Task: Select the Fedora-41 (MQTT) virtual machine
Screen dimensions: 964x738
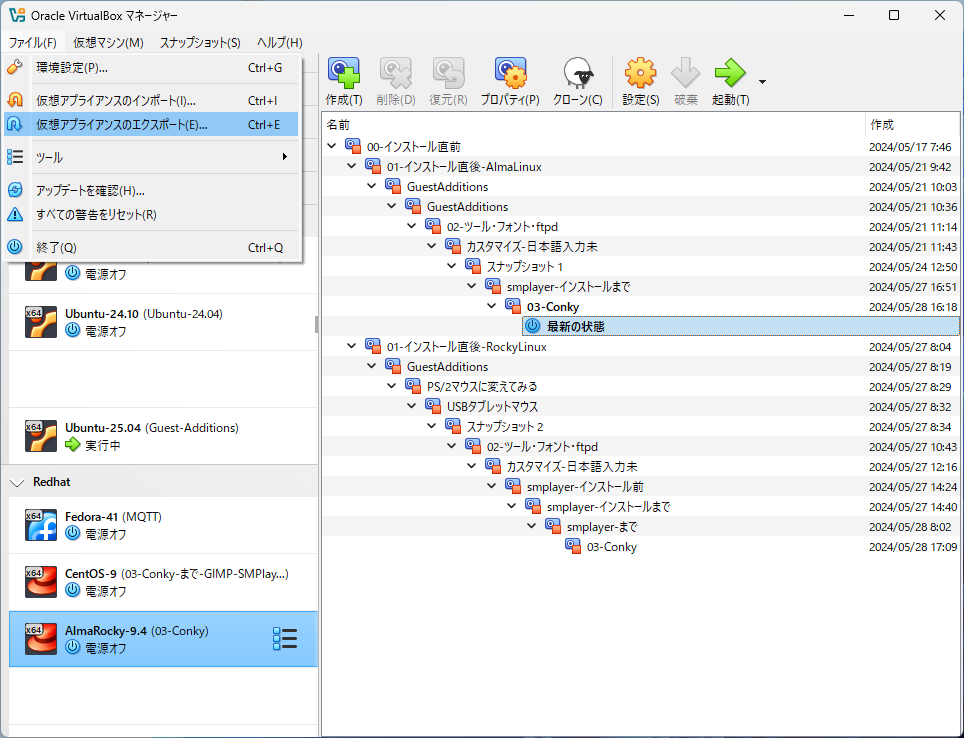Action: (163, 525)
